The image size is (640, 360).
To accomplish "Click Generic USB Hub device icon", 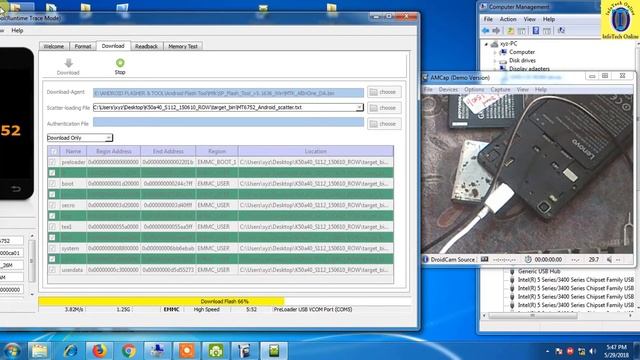I will (512, 271).
